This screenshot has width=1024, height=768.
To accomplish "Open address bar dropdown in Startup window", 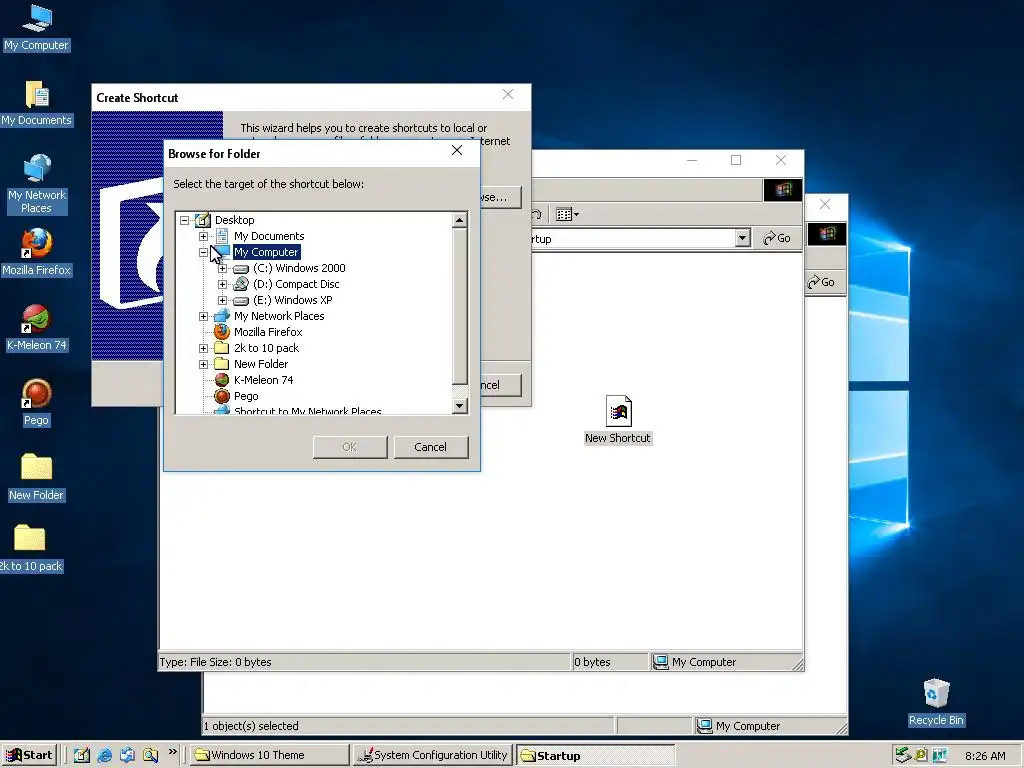I will point(742,238).
